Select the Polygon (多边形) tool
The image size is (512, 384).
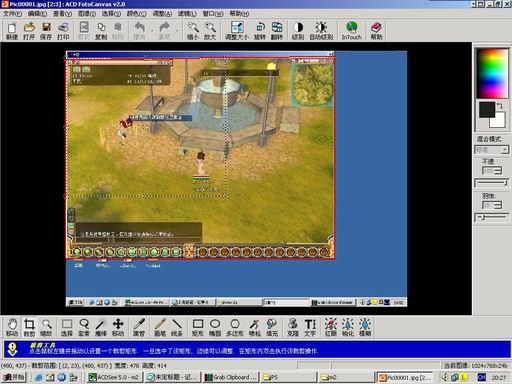(235, 327)
